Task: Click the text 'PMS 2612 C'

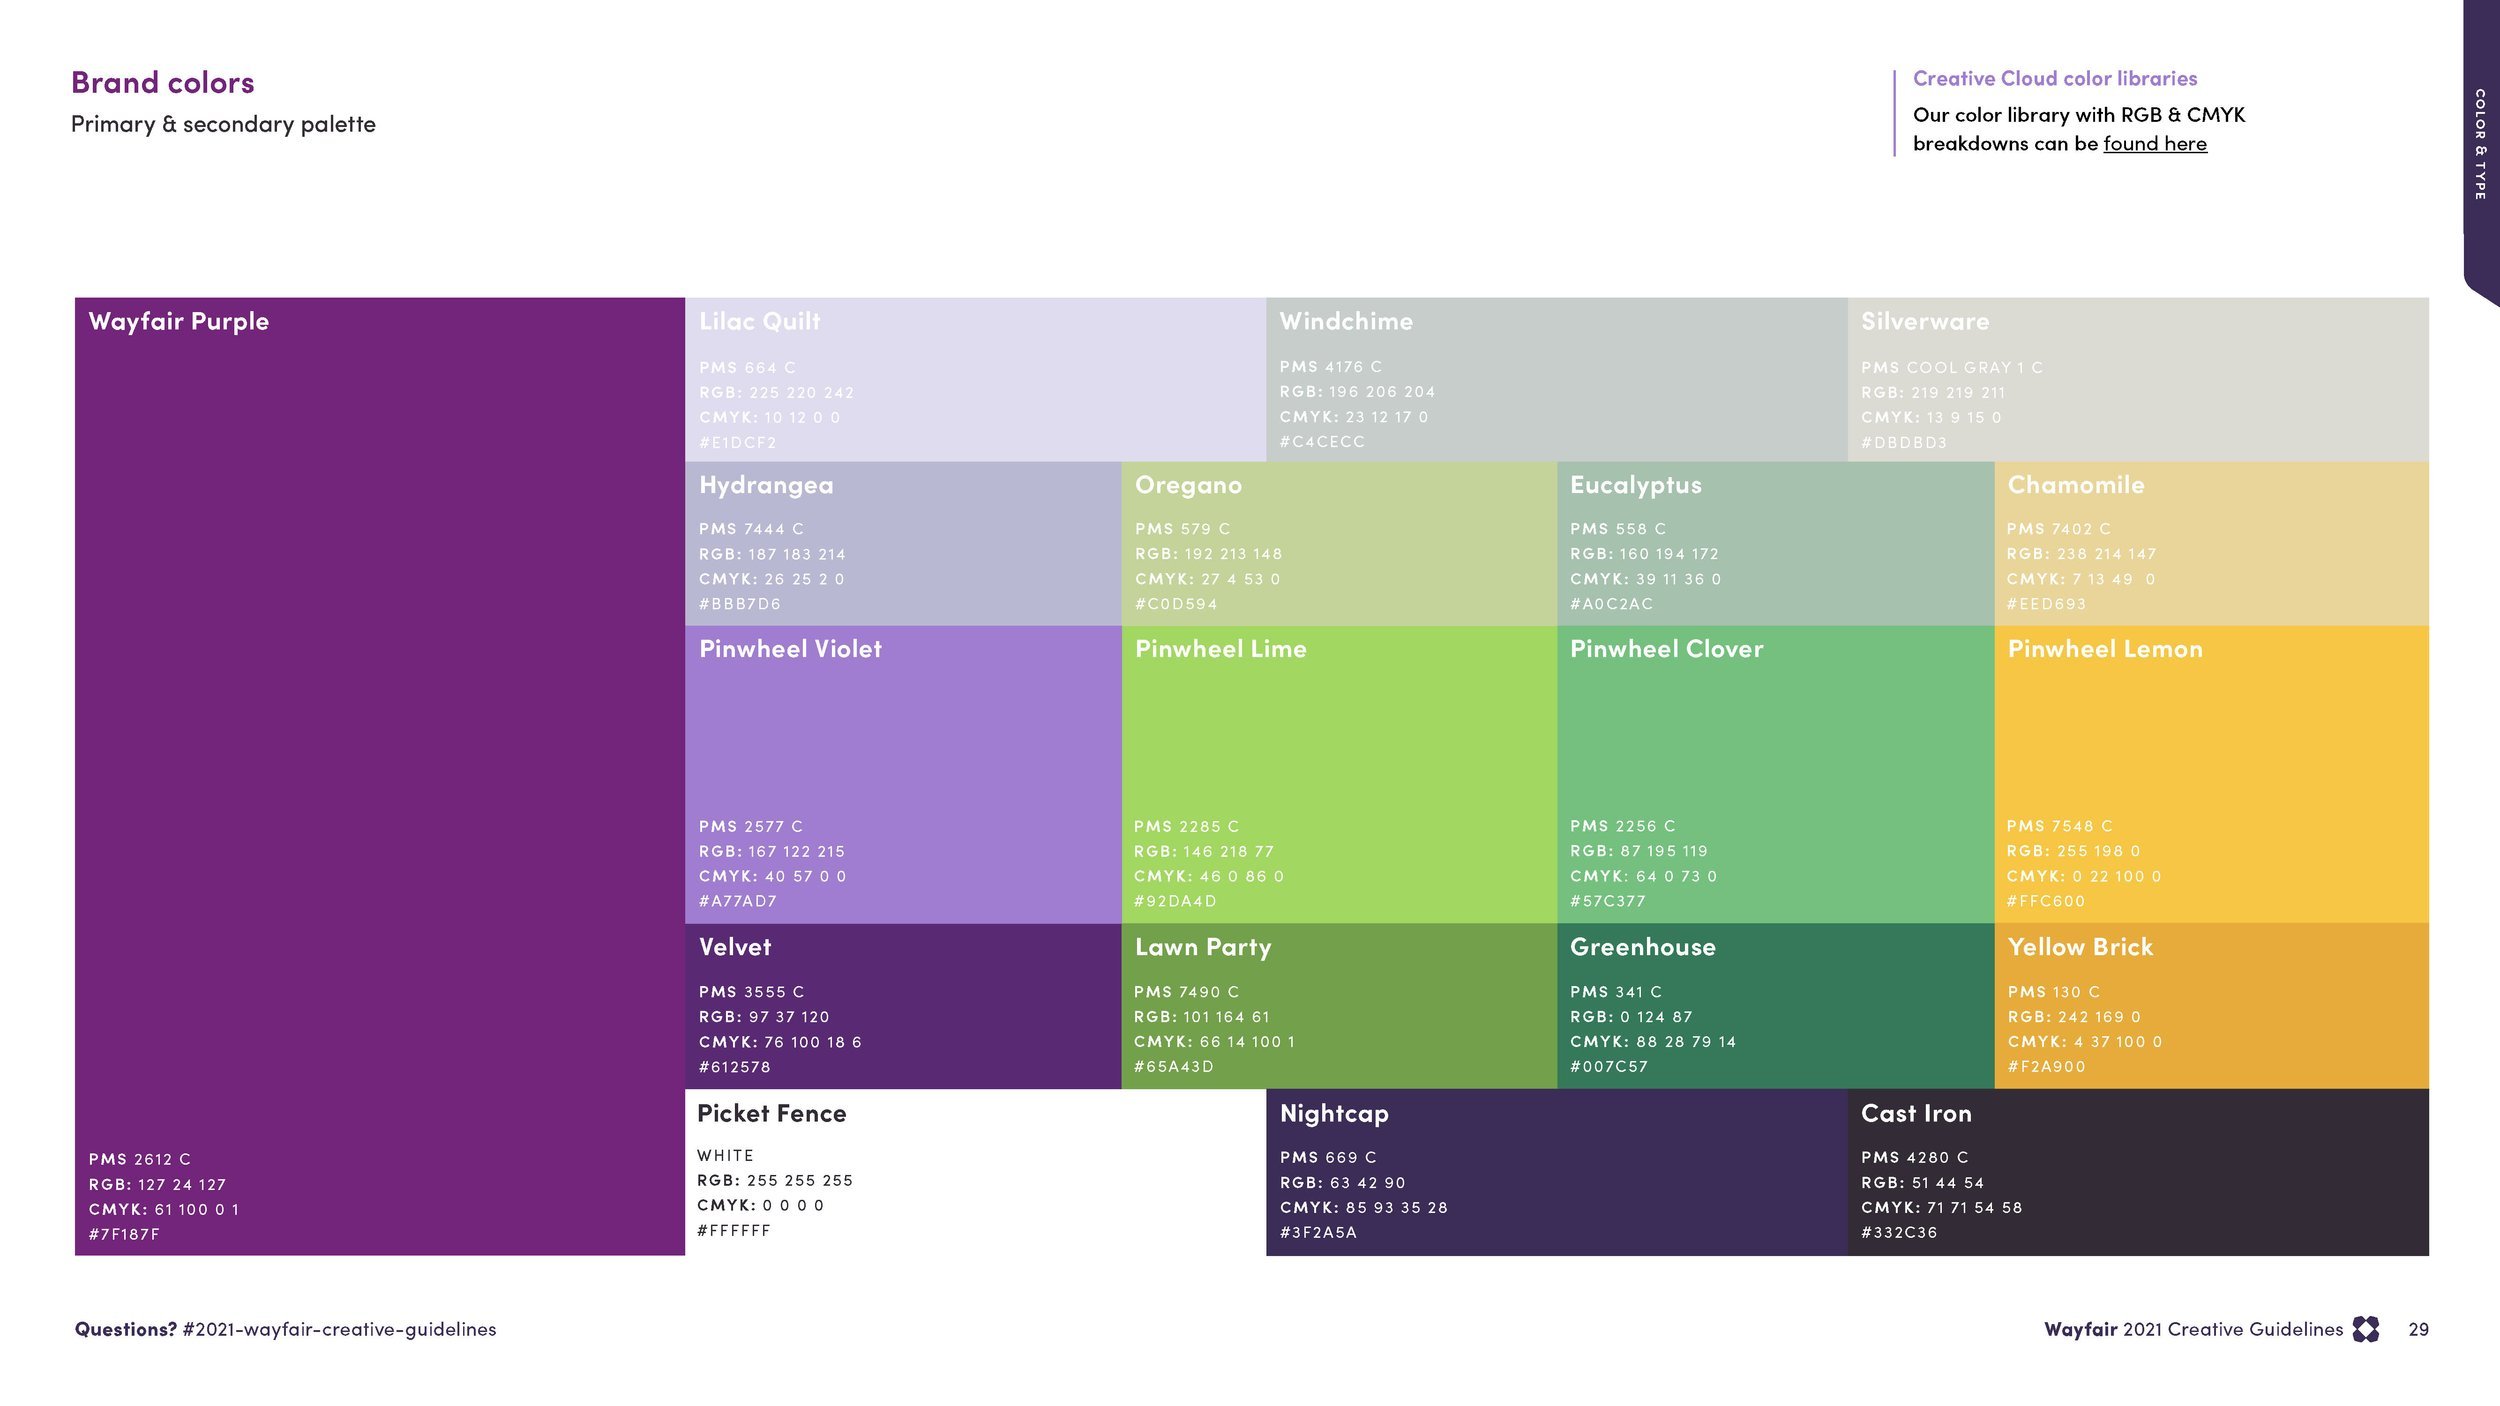Action: coord(139,1159)
